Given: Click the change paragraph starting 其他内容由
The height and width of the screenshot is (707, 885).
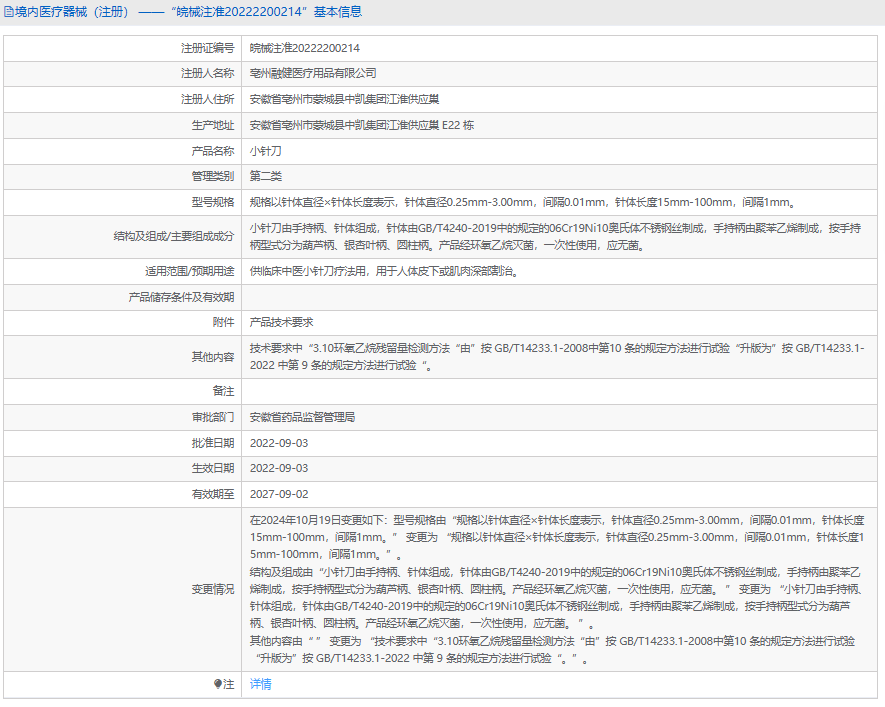Looking at the screenshot, I should (x=553, y=650).
